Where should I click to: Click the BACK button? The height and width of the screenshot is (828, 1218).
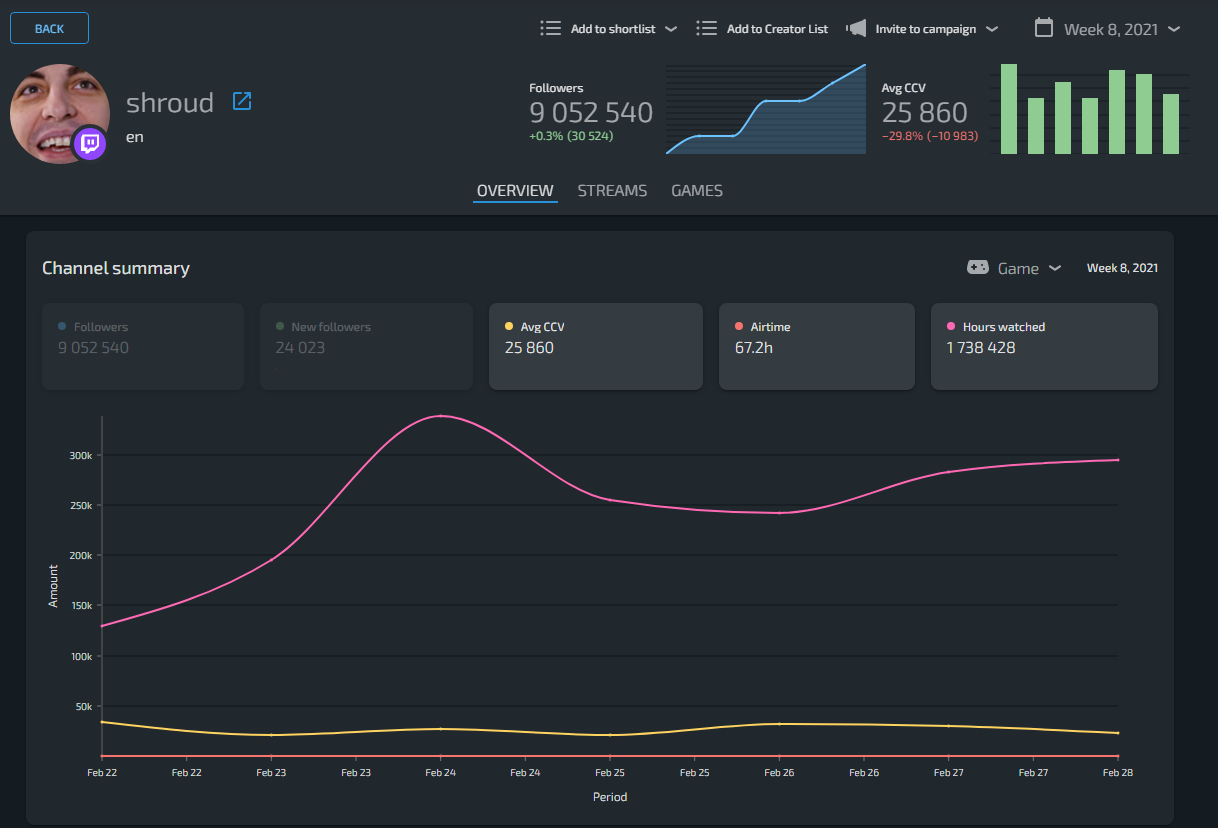(x=49, y=28)
